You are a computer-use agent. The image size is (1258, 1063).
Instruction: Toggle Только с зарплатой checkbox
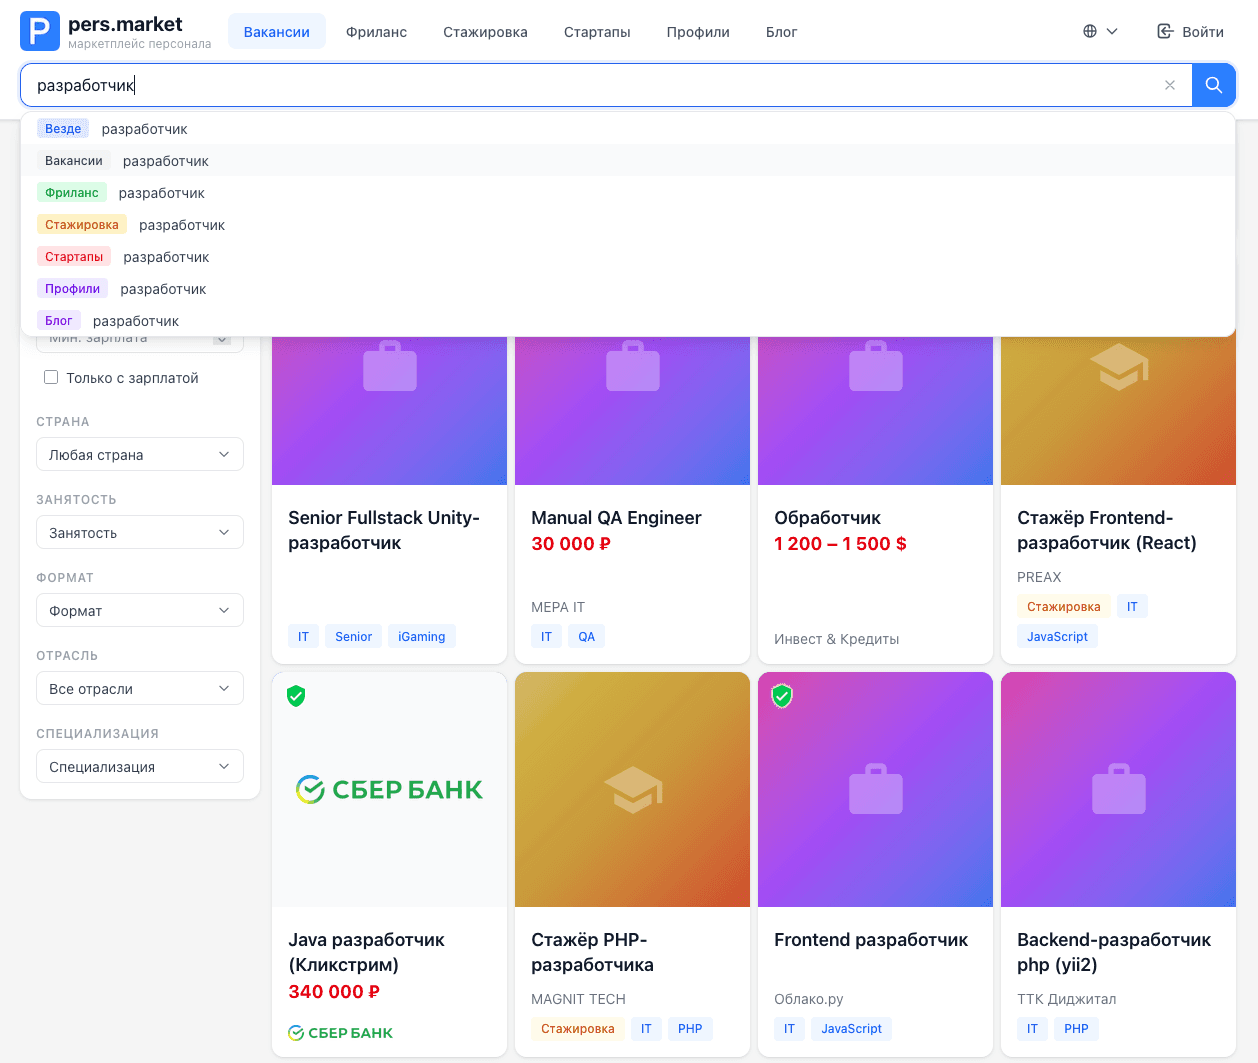51,377
